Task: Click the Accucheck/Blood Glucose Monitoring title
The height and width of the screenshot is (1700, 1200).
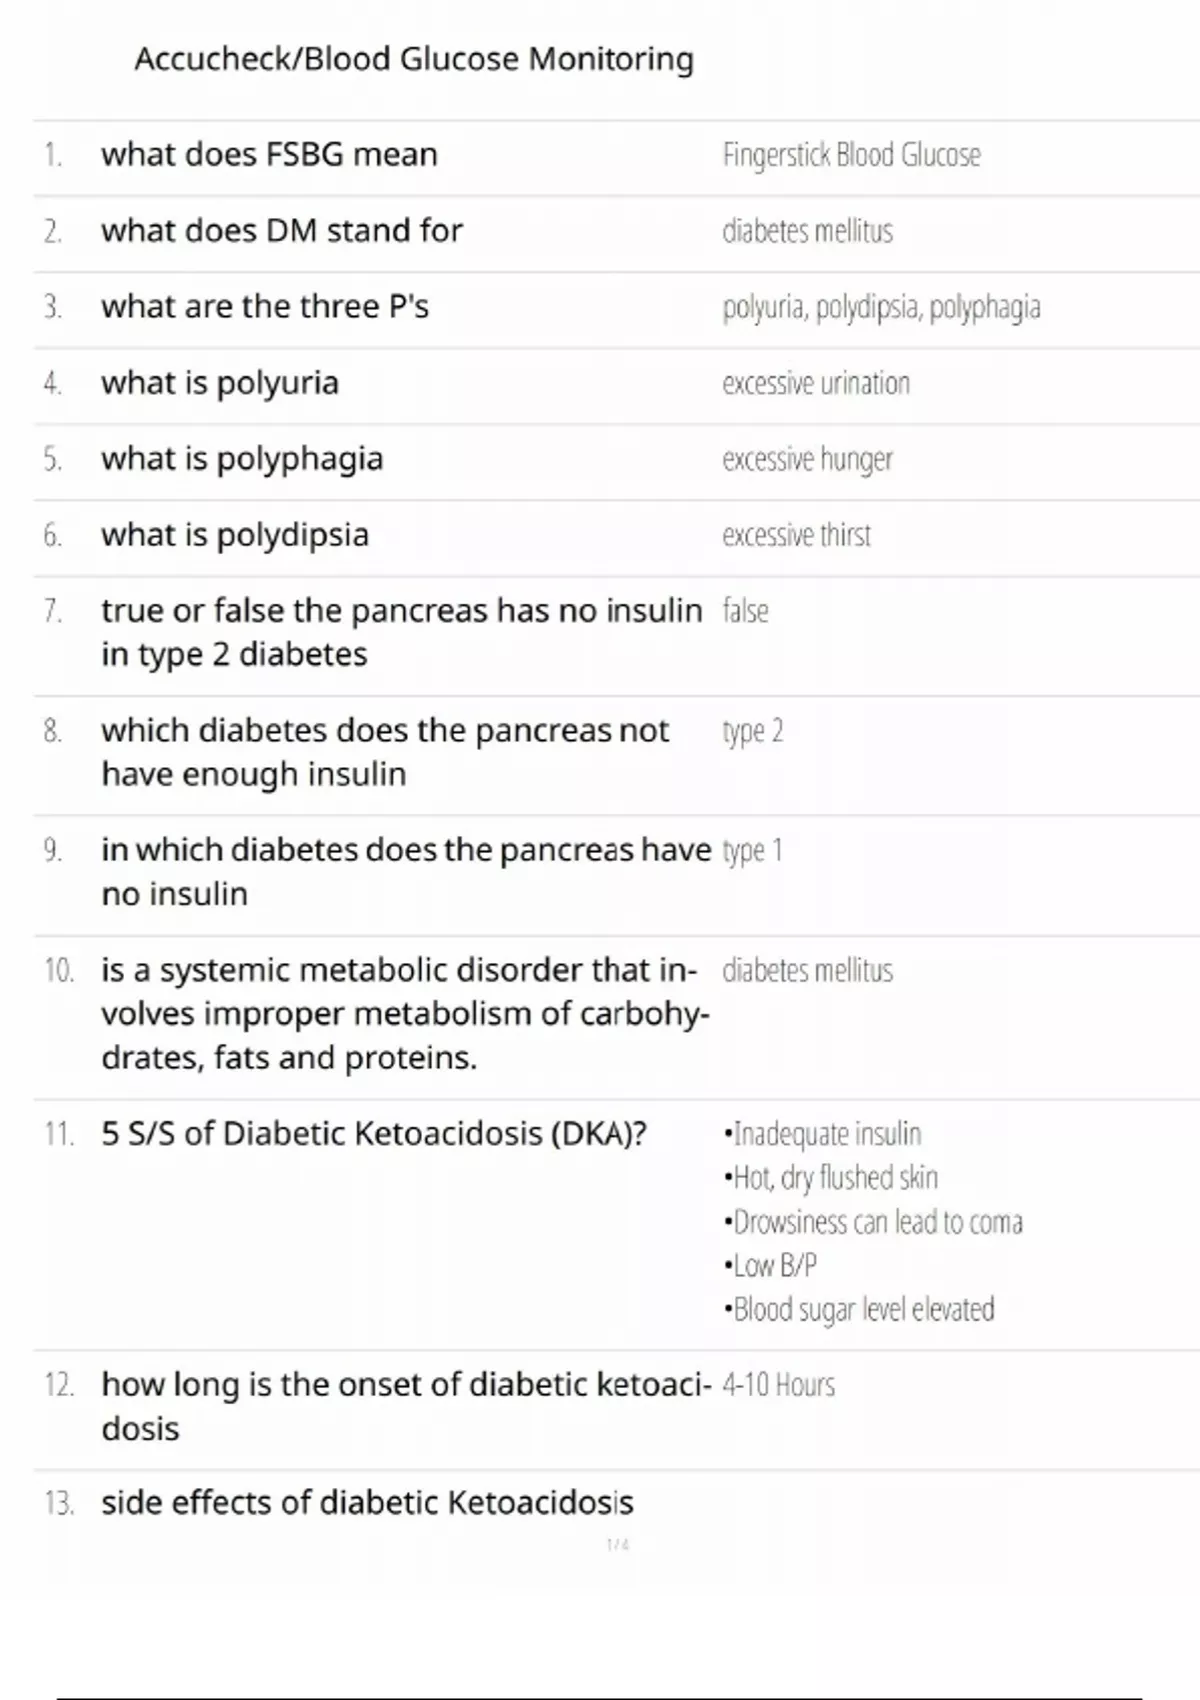Action: tap(414, 60)
